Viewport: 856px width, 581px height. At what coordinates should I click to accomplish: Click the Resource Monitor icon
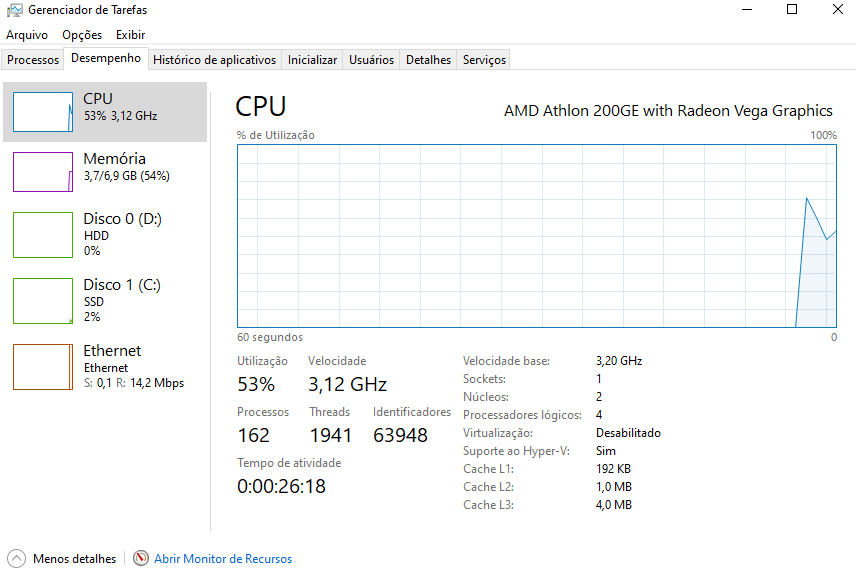point(141,558)
